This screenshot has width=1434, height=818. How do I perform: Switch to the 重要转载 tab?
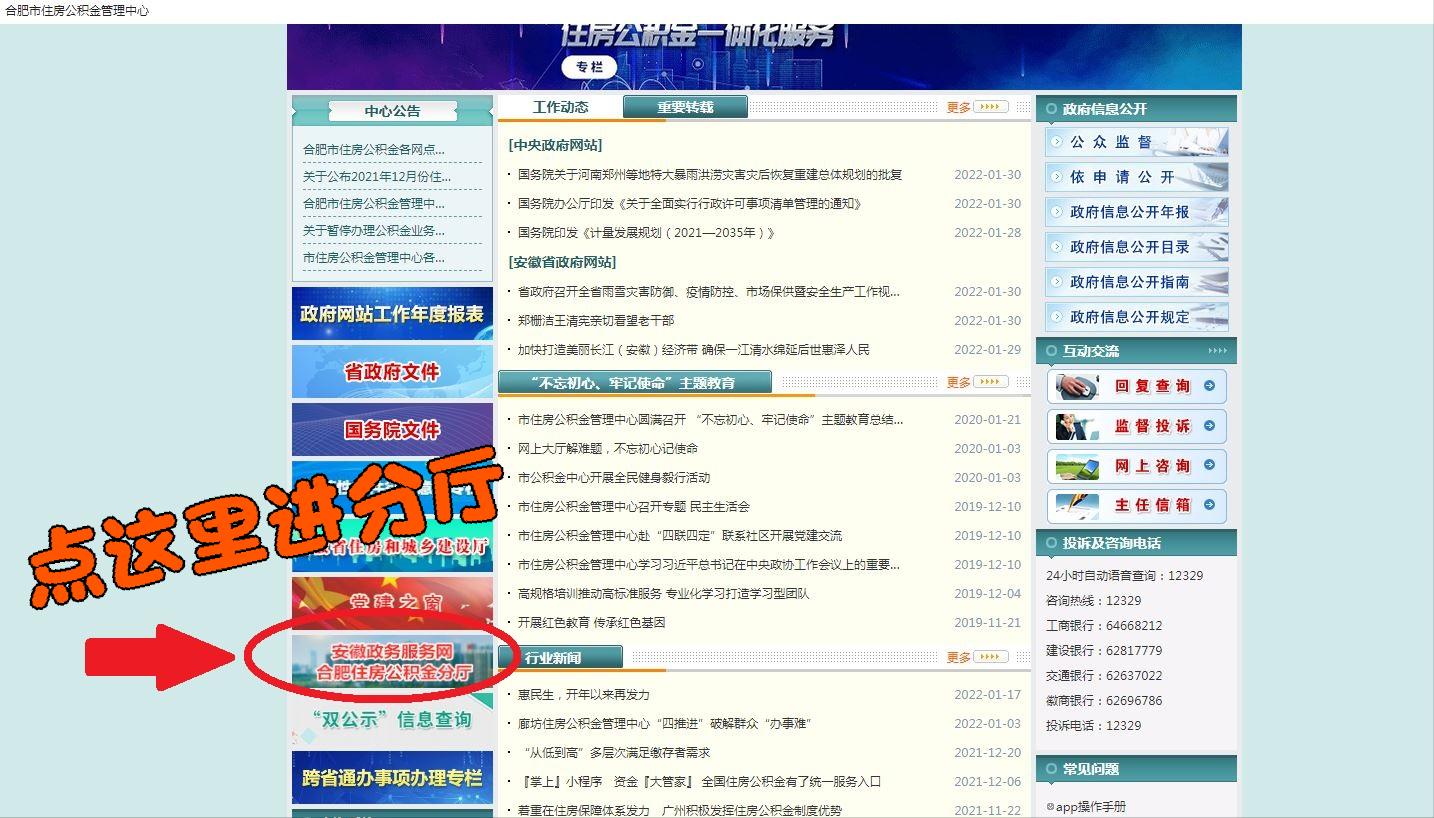(686, 104)
